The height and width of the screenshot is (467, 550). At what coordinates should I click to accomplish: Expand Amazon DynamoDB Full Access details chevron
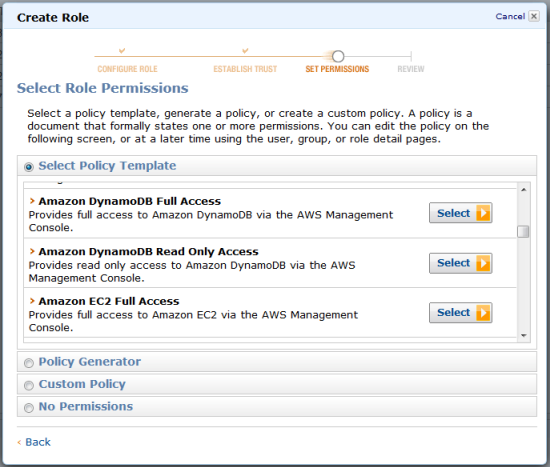(x=32, y=201)
